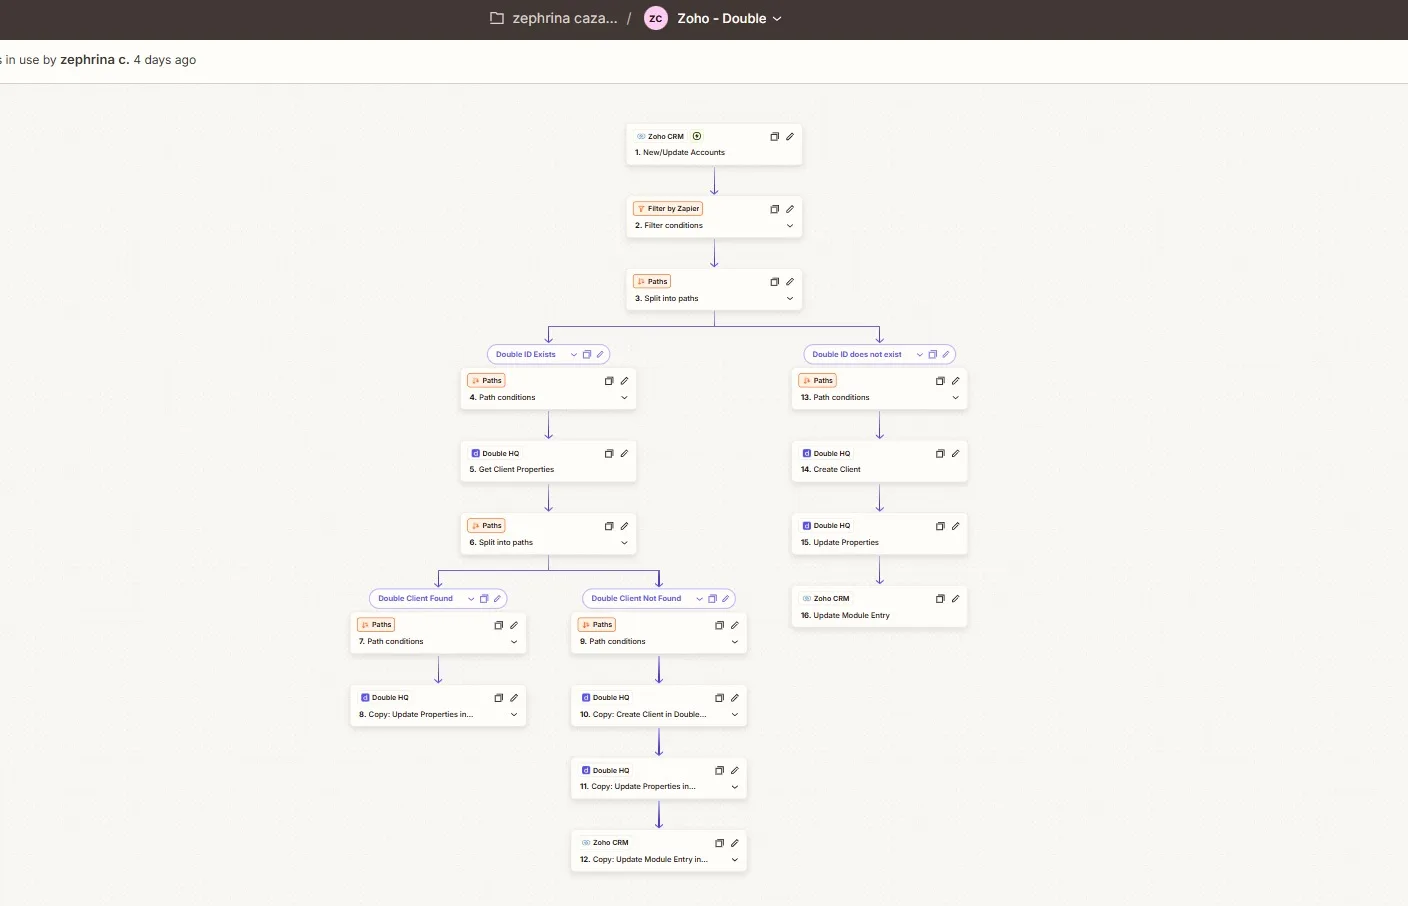Viewport: 1408px width, 906px height.
Task: Edit step 7 Path conditions
Action: tap(514, 625)
